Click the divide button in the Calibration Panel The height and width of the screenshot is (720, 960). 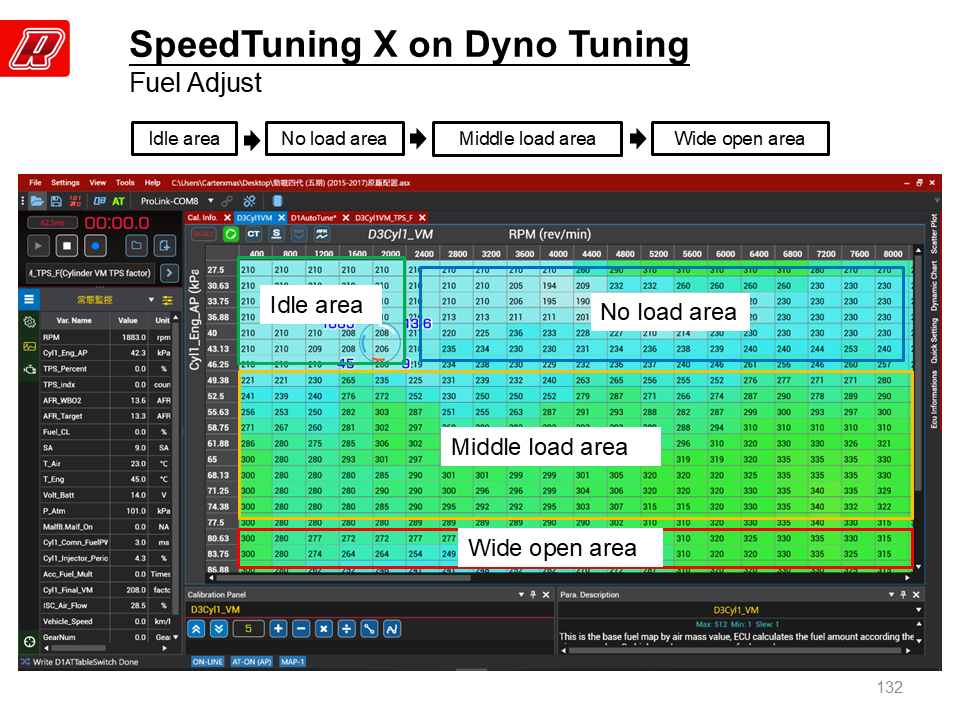click(x=347, y=629)
